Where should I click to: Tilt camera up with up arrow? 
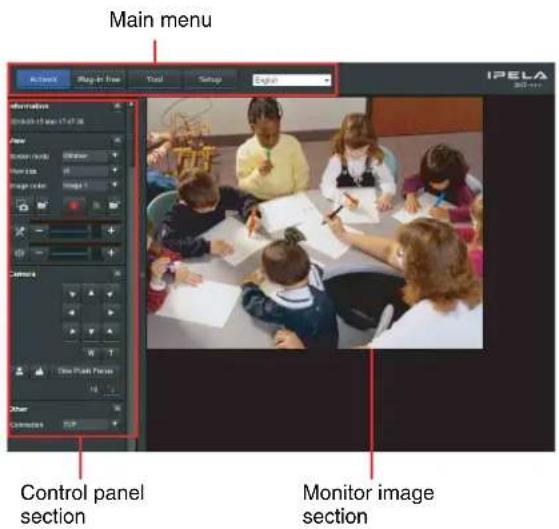tap(91, 294)
